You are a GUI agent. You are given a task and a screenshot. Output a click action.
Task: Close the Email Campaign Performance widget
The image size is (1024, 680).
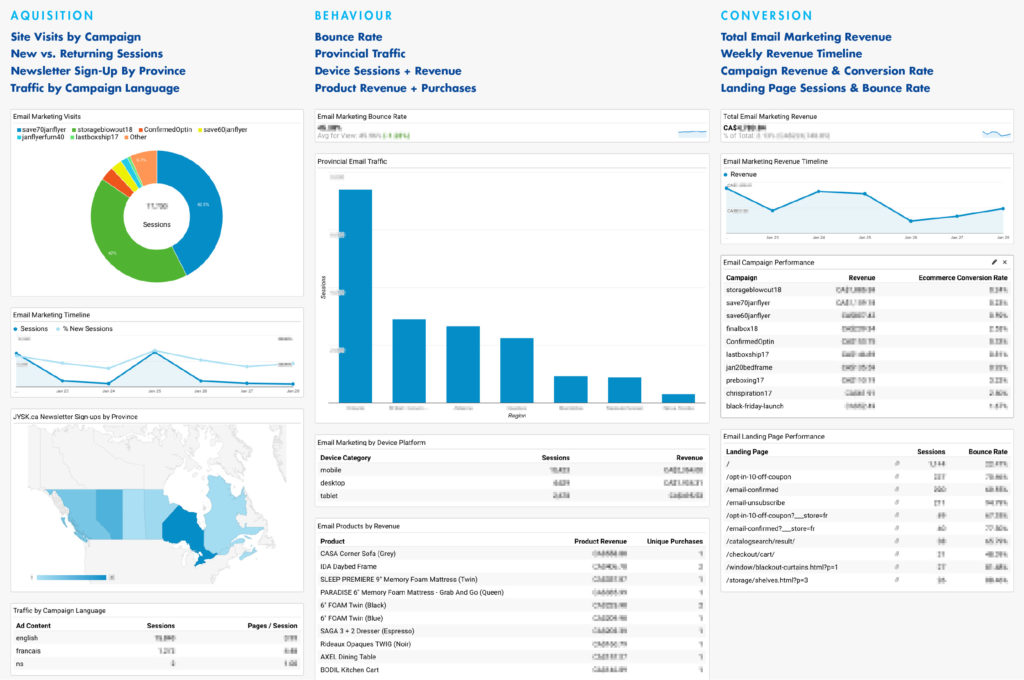point(1004,262)
